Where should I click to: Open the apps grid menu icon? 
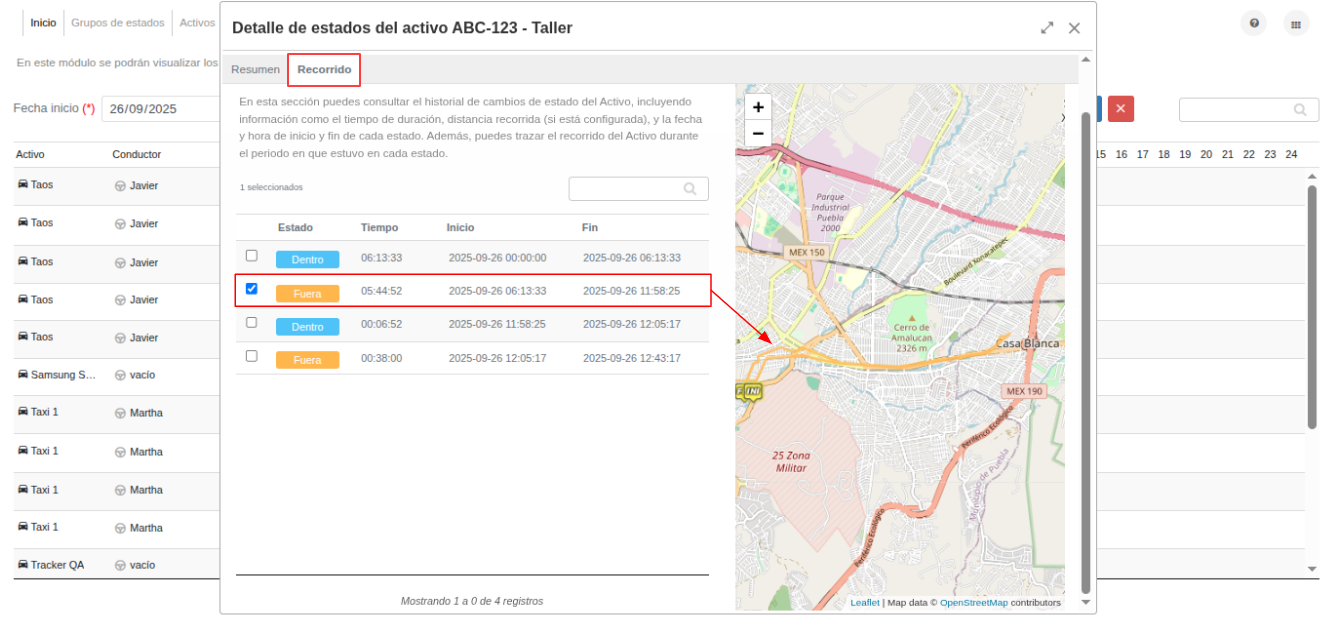1296,24
